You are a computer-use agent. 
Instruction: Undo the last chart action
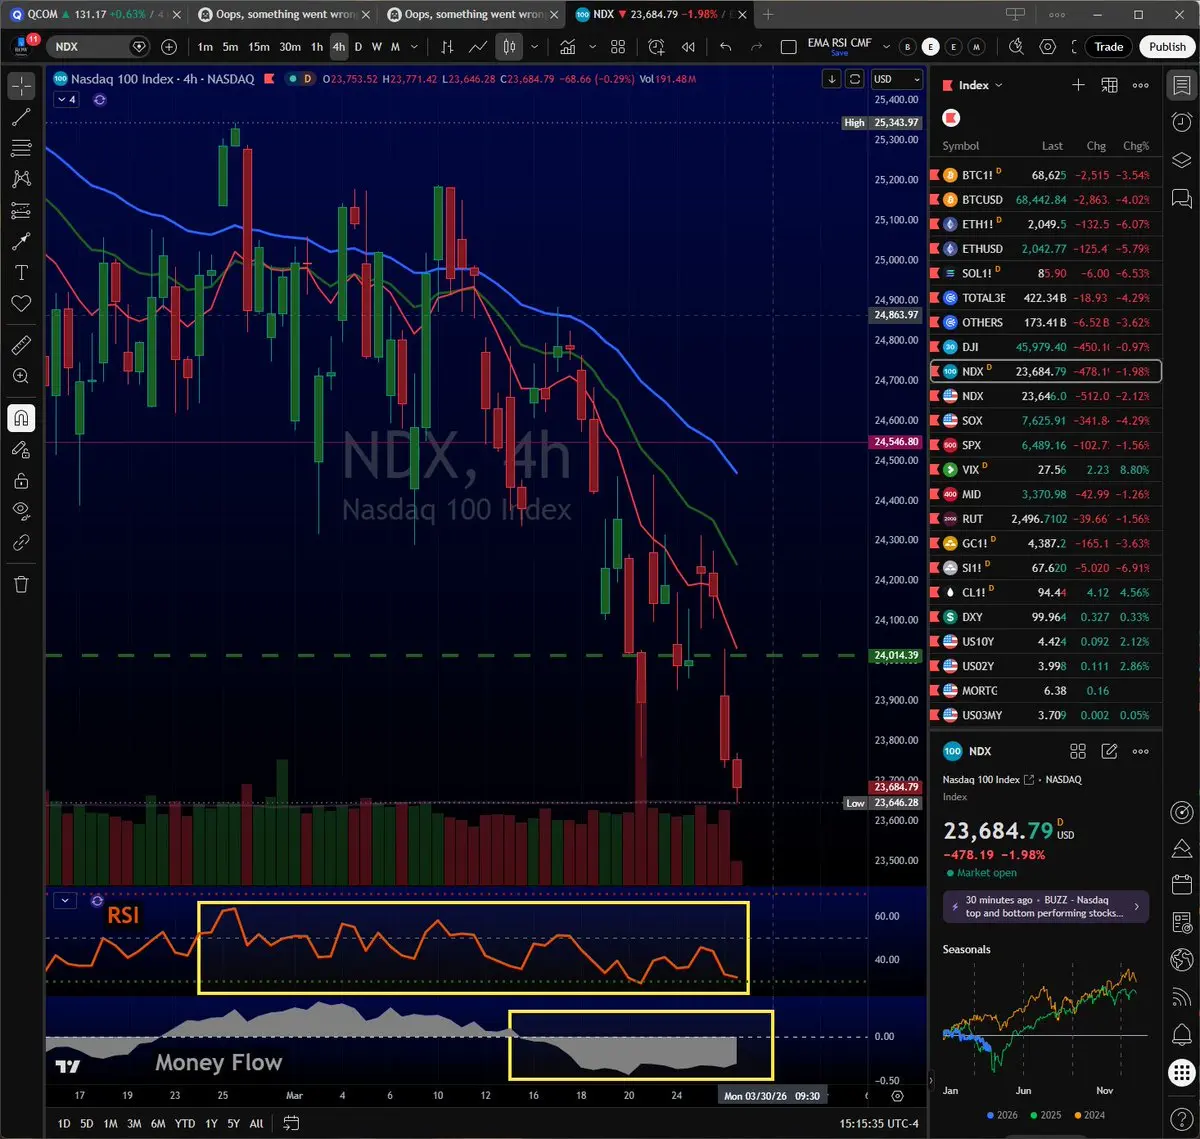[725, 47]
